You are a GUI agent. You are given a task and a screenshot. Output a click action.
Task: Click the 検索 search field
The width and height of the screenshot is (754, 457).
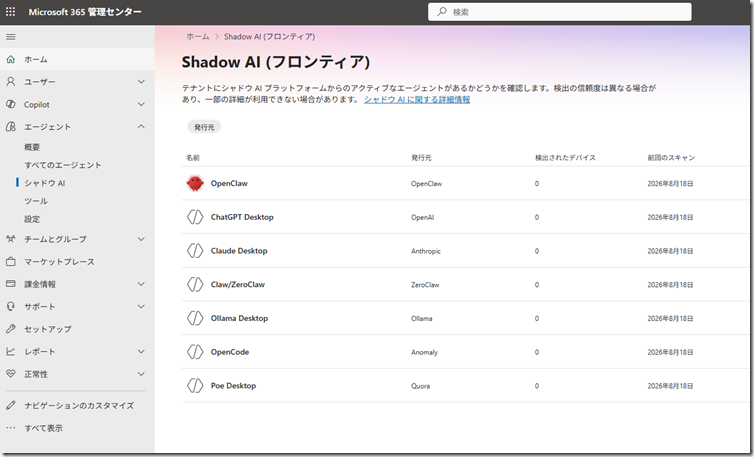point(560,12)
